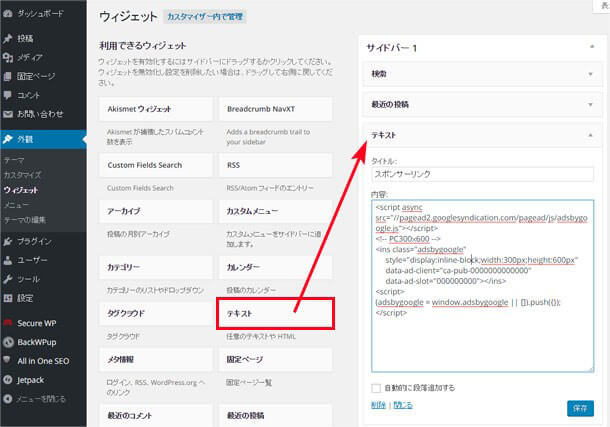Open the All in One SEO menu
The width and height of the screenshot is (610, 427).
tap(43, 361)
